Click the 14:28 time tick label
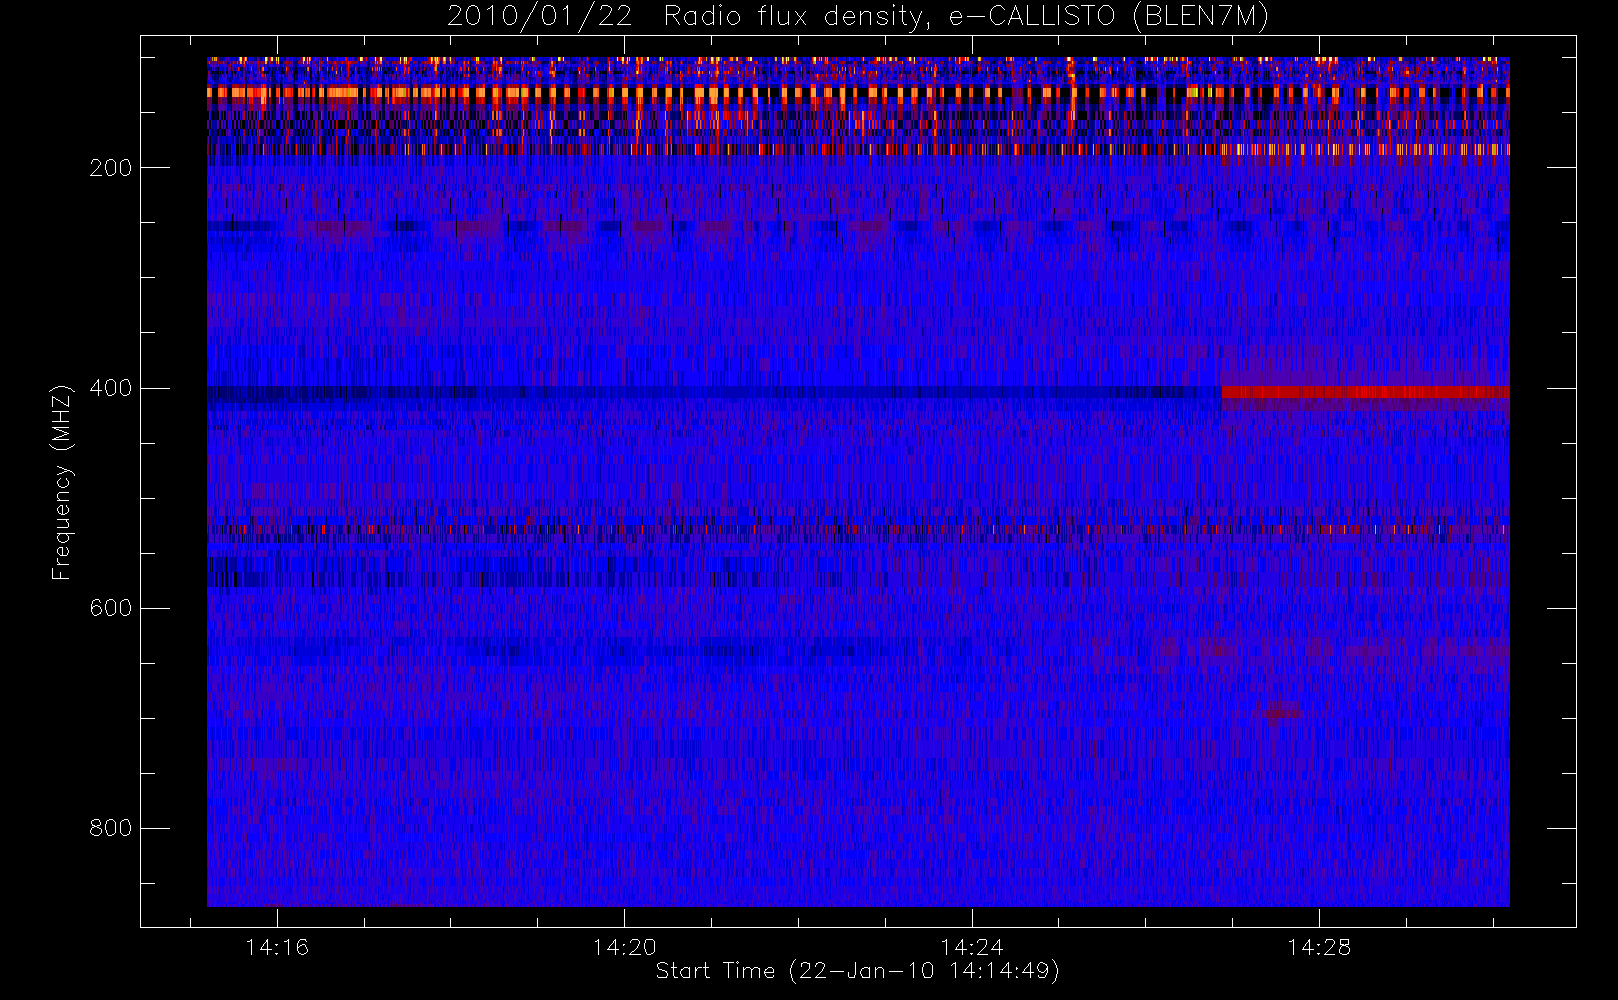The height and width of the screenshot is (1000, 1618). tap(1319, 947)
